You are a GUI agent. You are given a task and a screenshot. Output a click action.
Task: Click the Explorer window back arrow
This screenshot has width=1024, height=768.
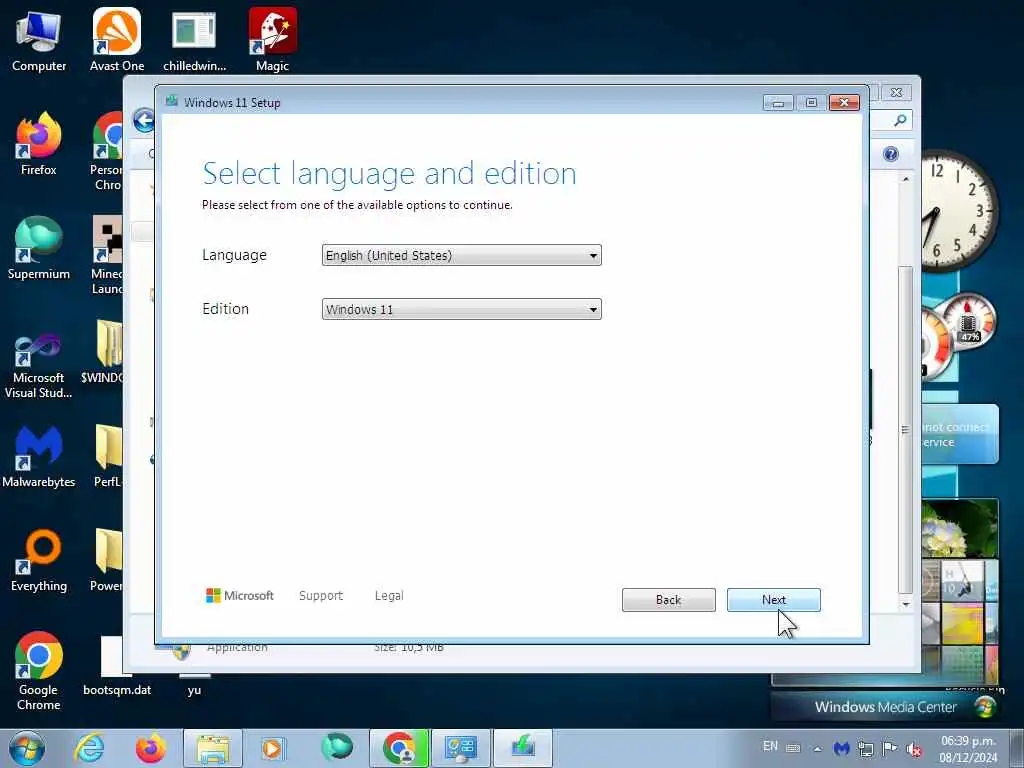coord(144,120)
